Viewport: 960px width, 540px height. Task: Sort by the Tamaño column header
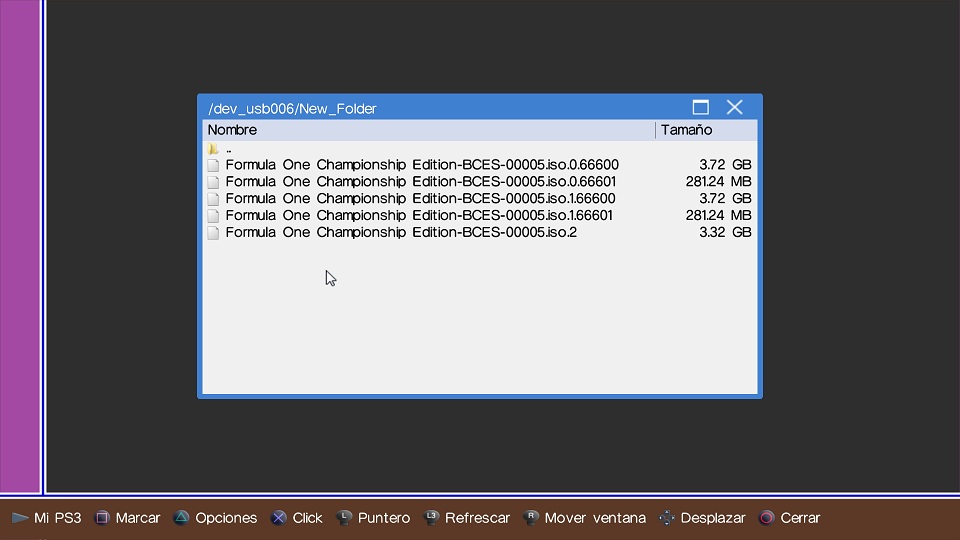click(707, 130)
